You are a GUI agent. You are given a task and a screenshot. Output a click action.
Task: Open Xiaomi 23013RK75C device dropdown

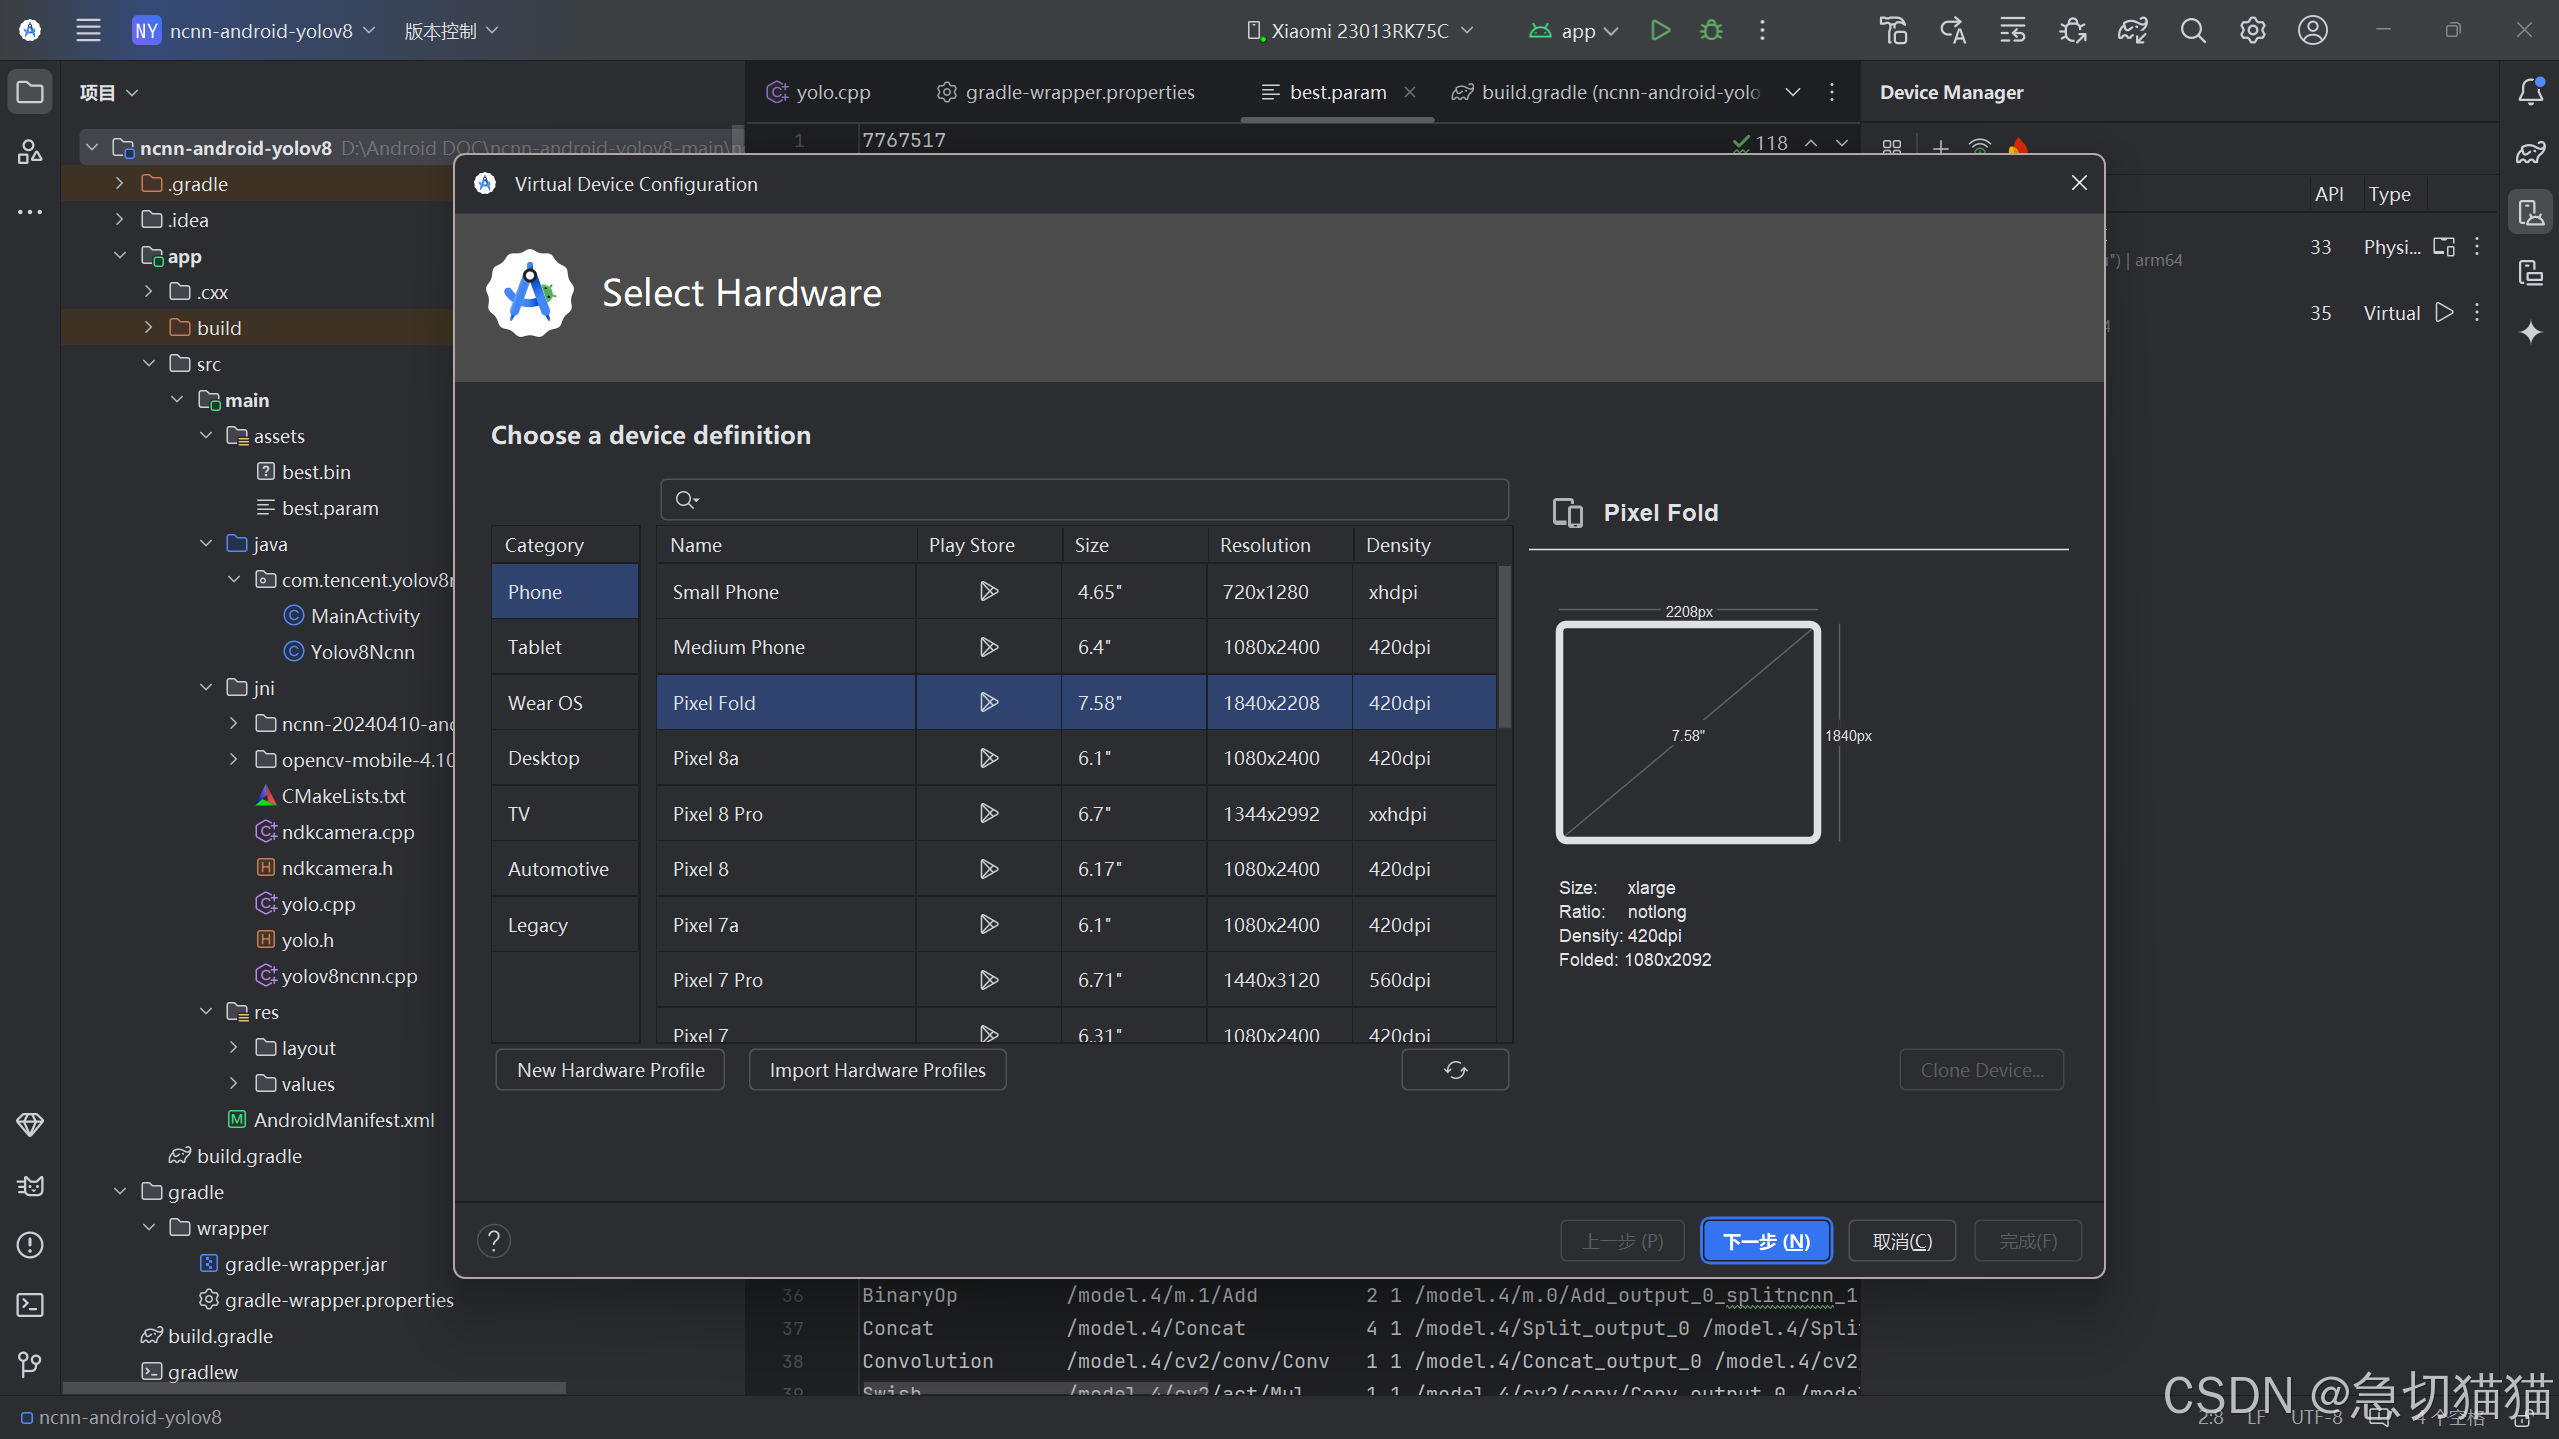click(x=1360, y=31)
